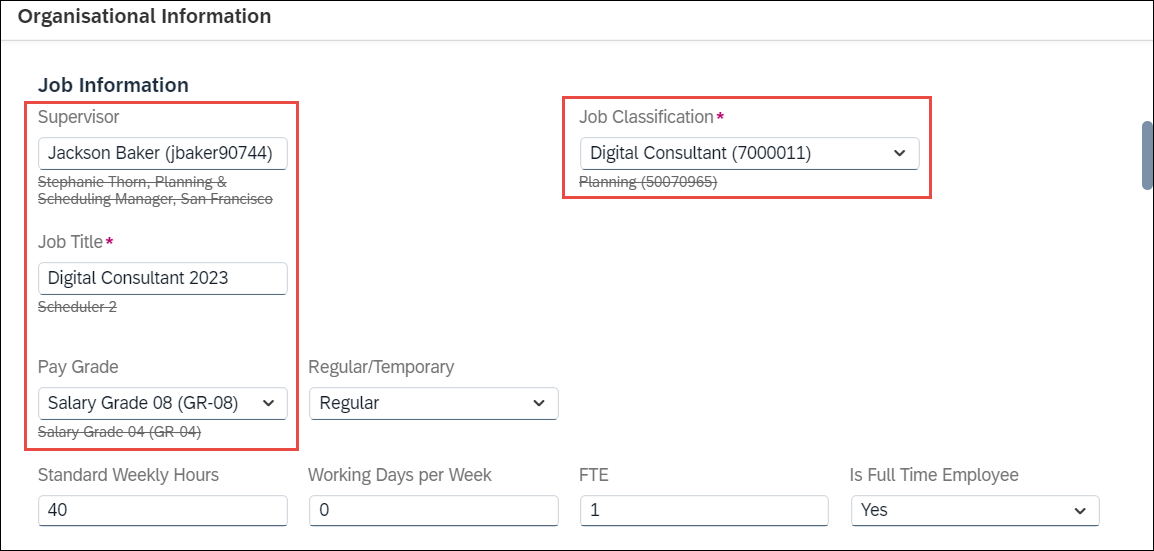Image resolution: width=1154 pixels, height=551 pixels.
Task: Click the Job Title input field
Action: coord(162,278)
